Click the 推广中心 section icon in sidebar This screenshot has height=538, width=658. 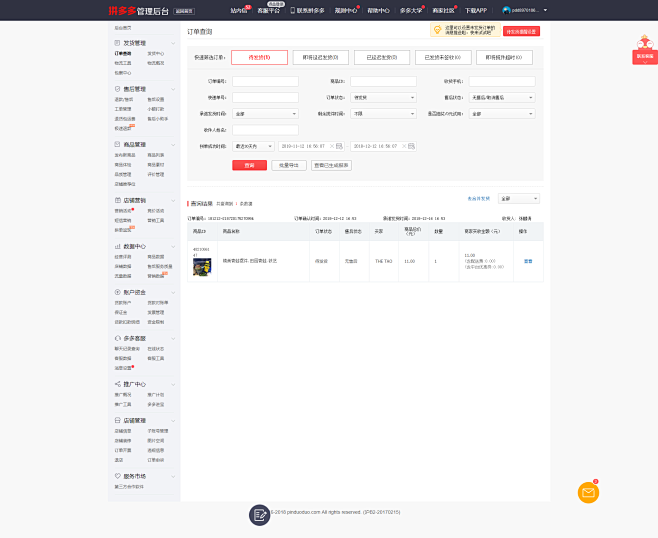(x=115, y=384)
